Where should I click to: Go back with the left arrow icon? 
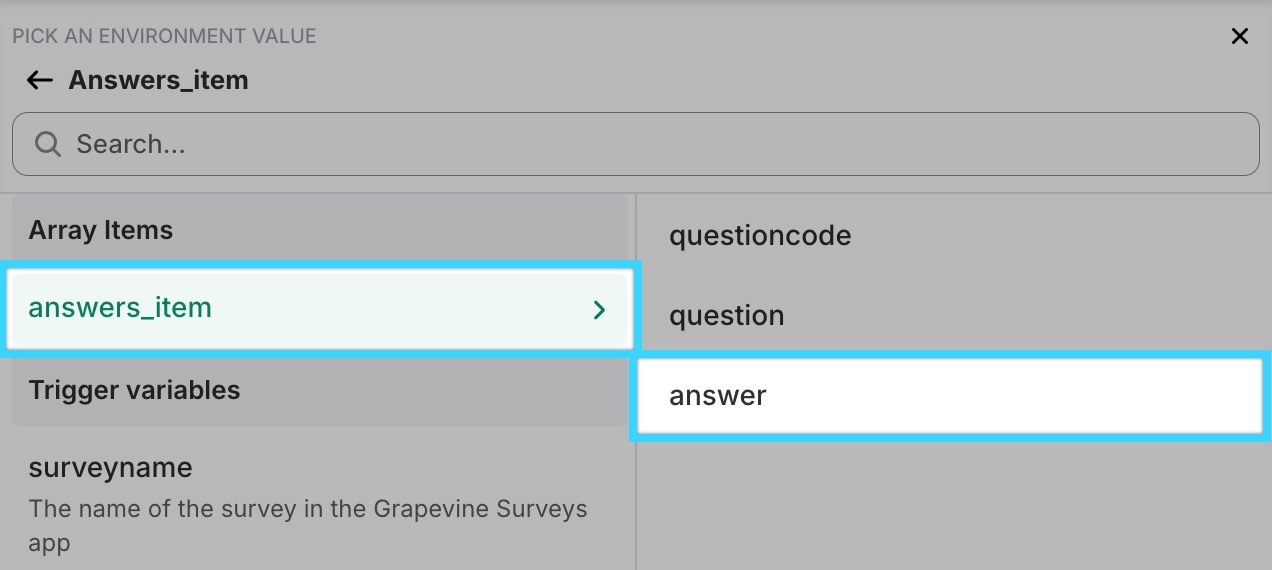[x=40, y=80]
